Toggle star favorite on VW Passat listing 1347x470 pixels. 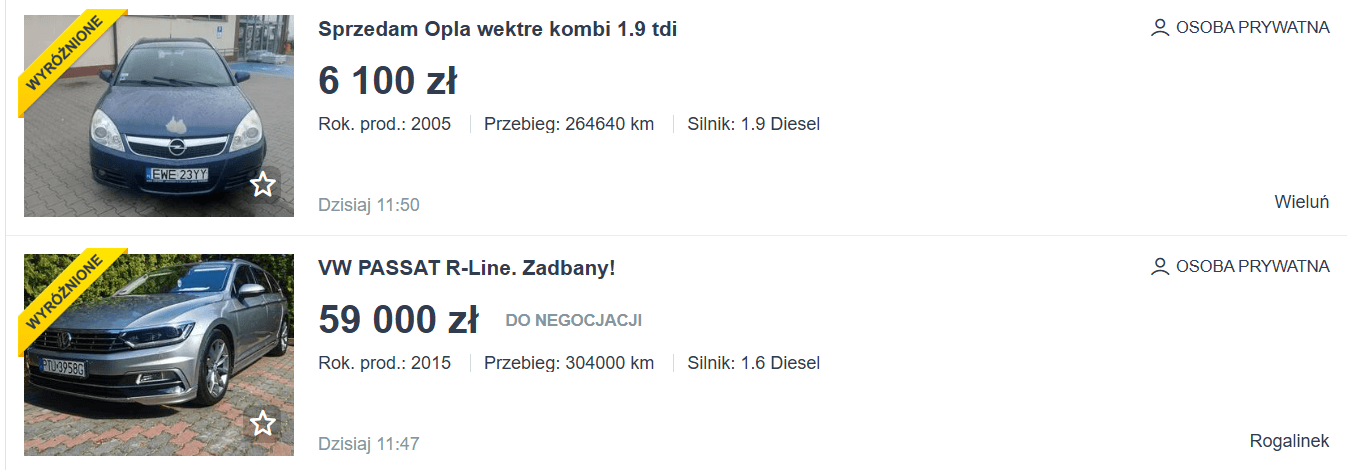pos(263,424)
